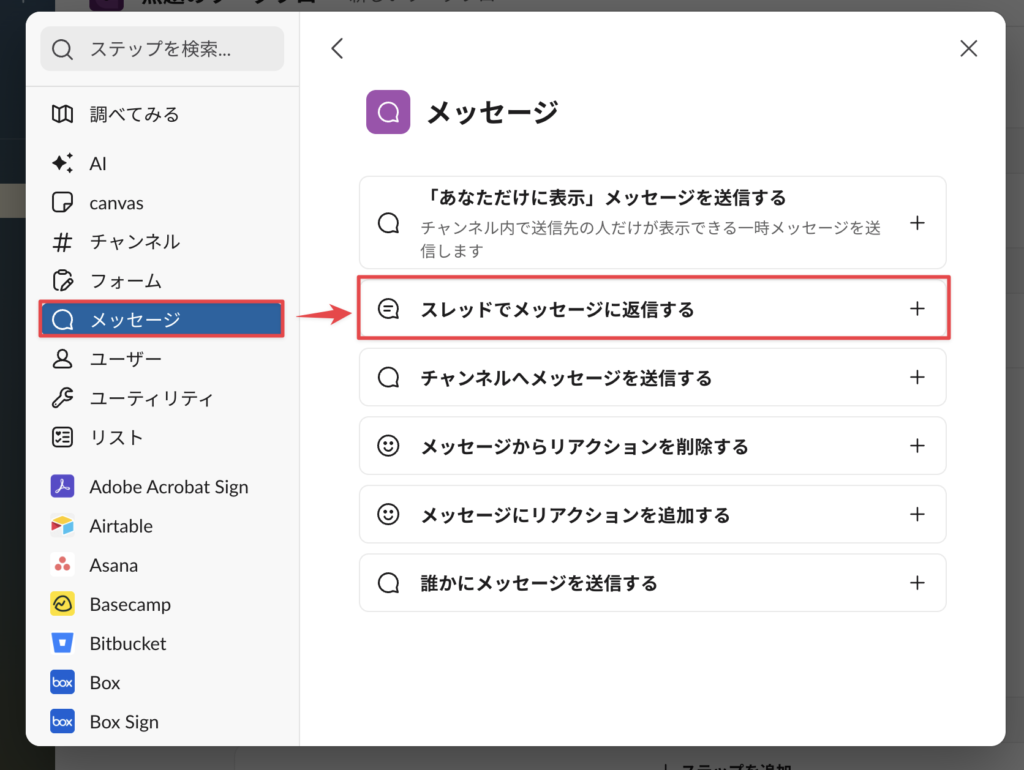Viewport: 1024px width, 770px height.
Task: Select the canvas sticky note icon
Action: [62, 203]
